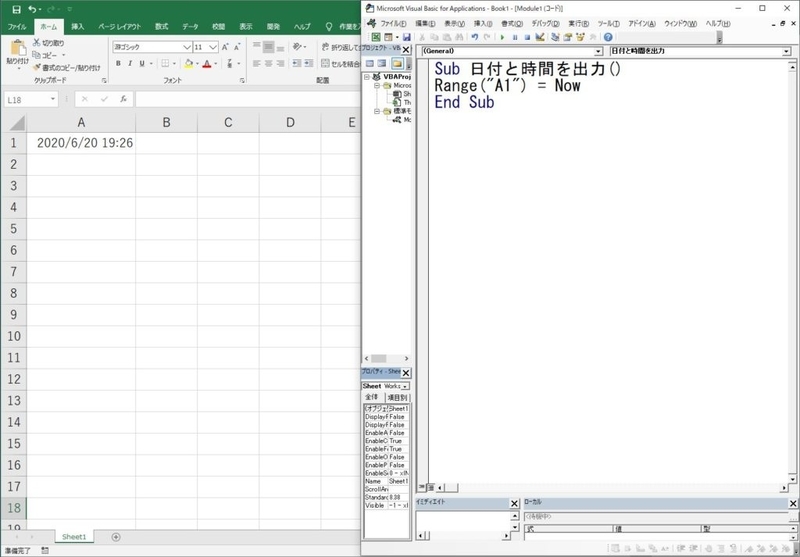Click the Increase Indent icon in Excel

309,63
